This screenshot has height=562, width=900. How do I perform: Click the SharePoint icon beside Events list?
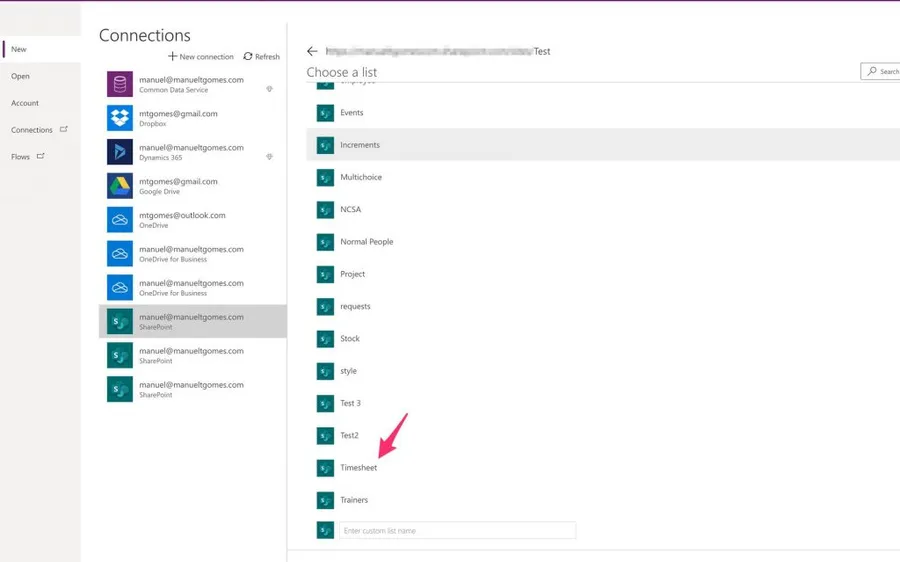coord(325,113)
